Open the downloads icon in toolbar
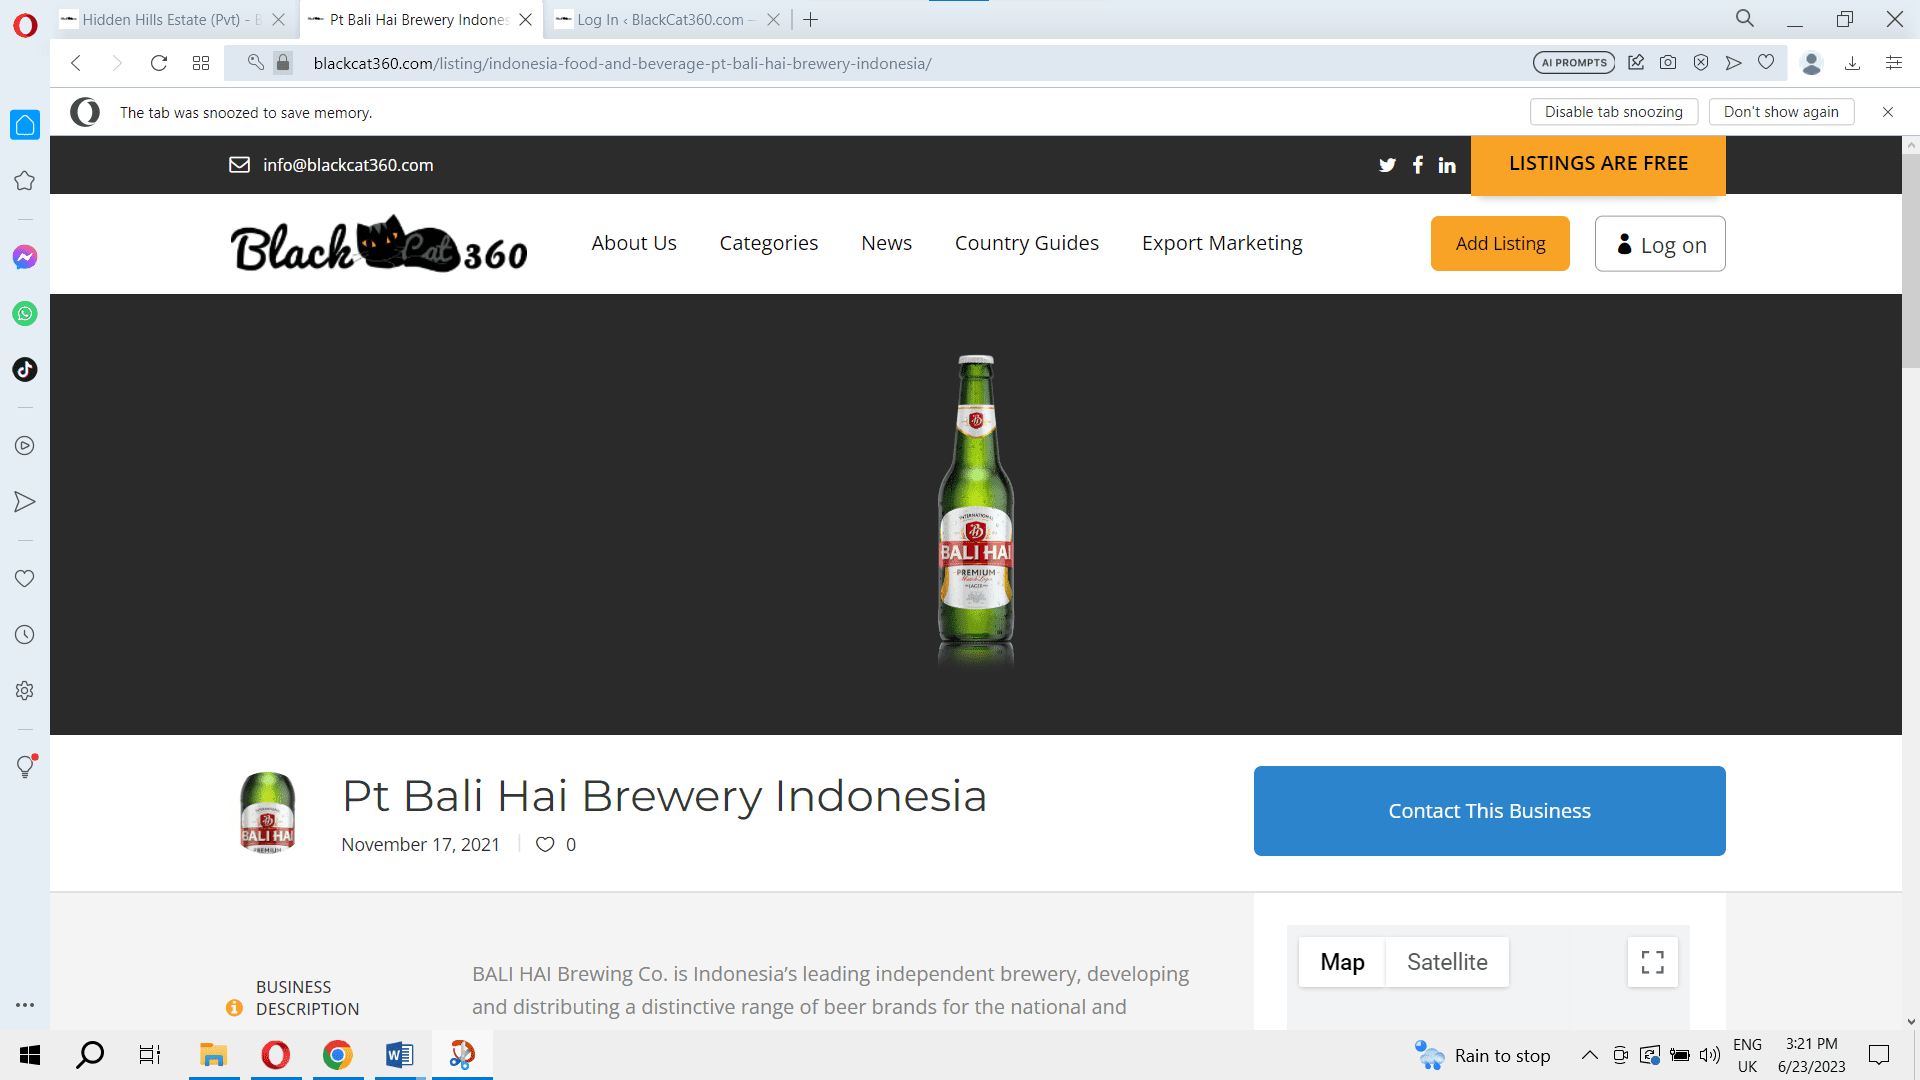 pos(1852,63)
